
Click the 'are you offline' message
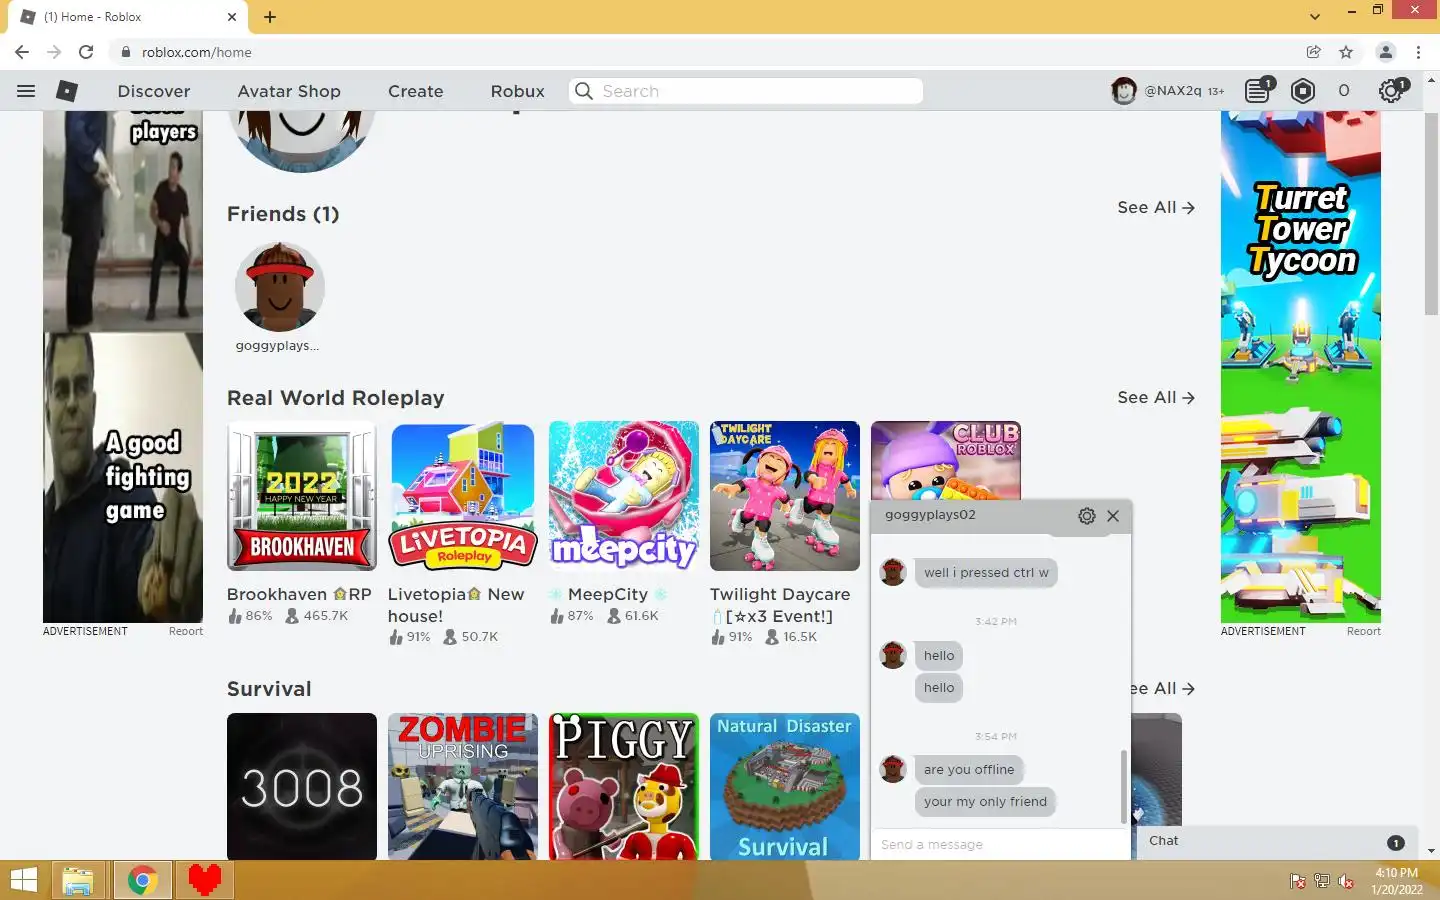tap(969, 770)
